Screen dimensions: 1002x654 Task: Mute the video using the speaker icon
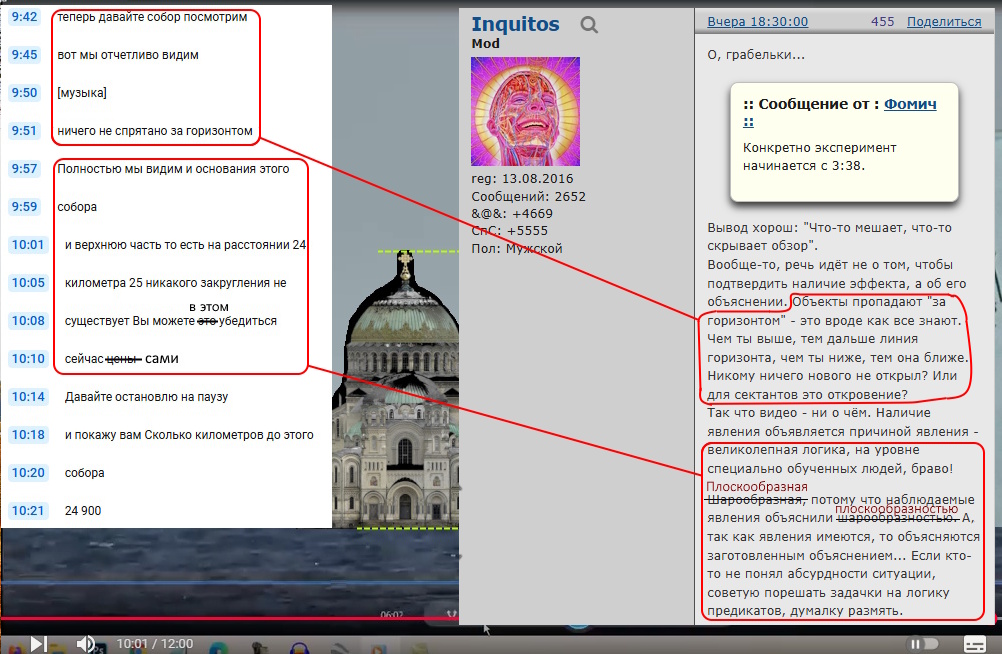click(x=85, y=644)
